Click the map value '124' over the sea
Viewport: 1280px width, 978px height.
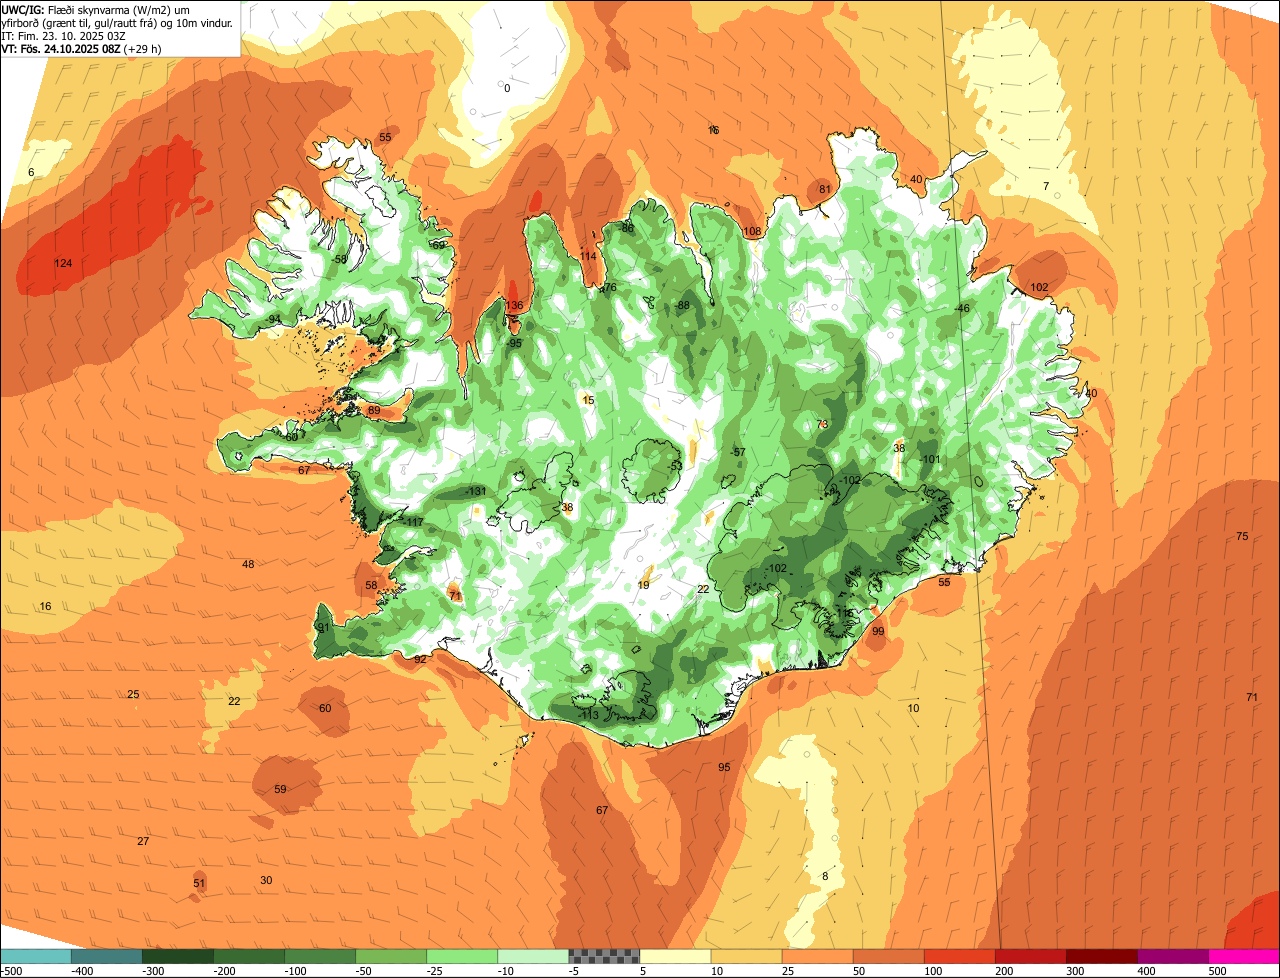coord(63,263)
